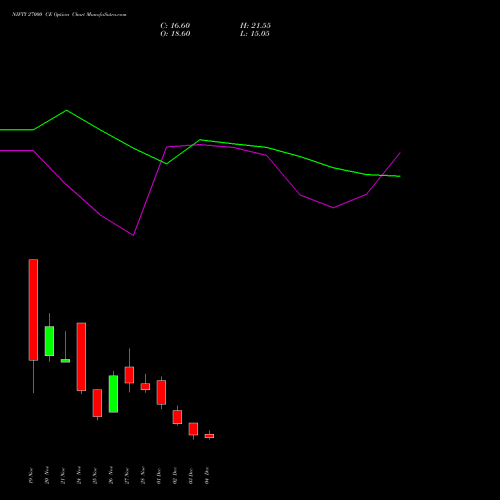Click the open value O: 18.60
This screenshot has width=500, height=500.
pyautogui.click(x=175, y=34)
